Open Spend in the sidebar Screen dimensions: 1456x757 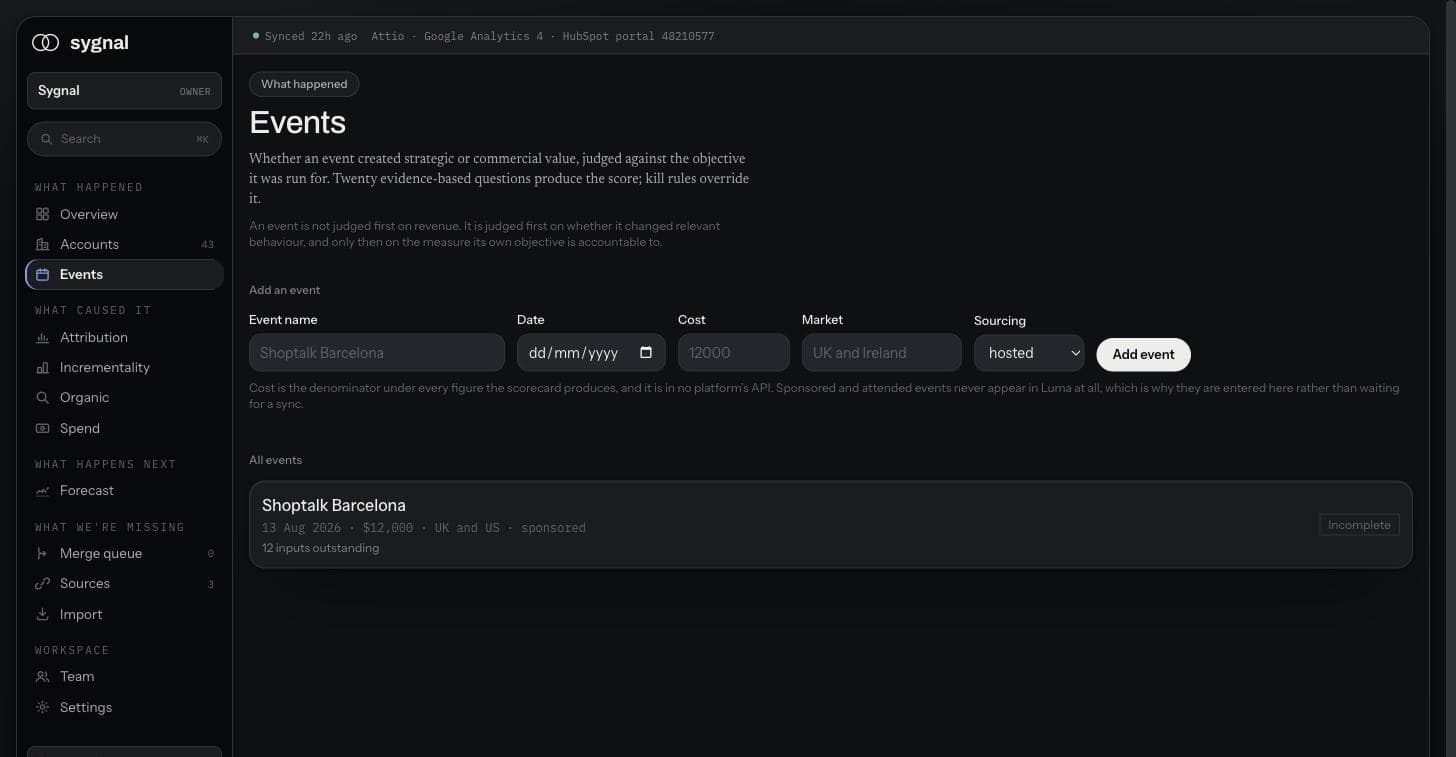pyautogui.click(x=124, y=428)
